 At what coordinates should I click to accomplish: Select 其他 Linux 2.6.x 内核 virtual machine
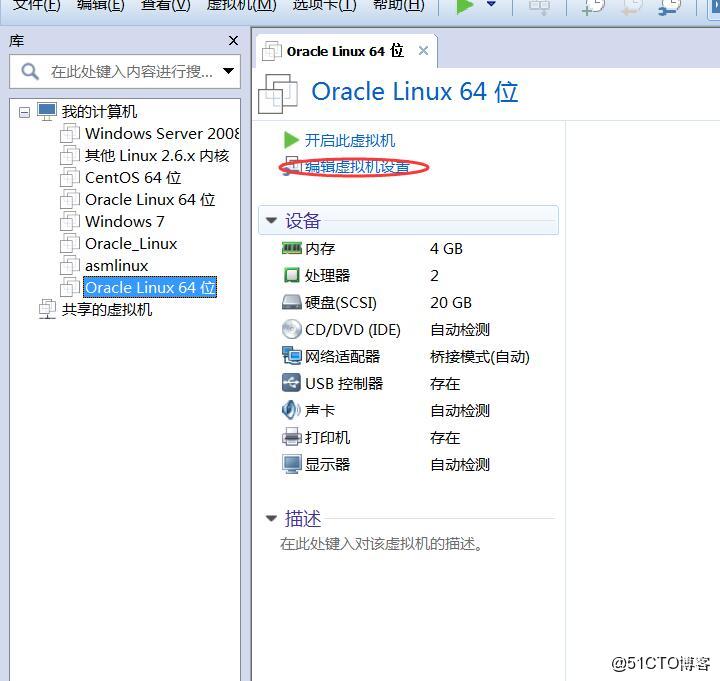click(x=157, y=156)
